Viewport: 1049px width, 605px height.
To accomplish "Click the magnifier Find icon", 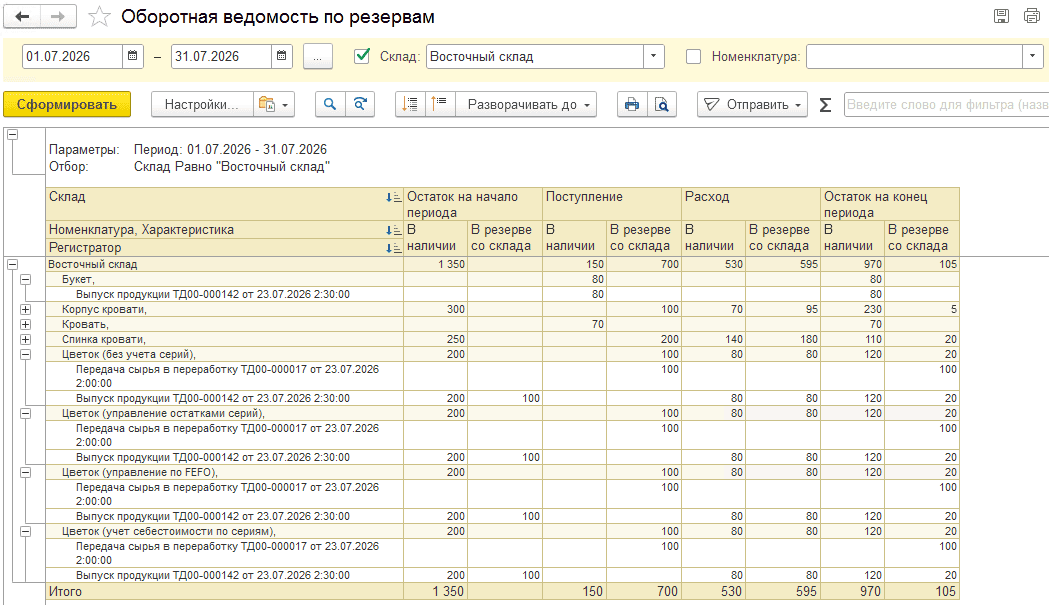I will 330,104.
